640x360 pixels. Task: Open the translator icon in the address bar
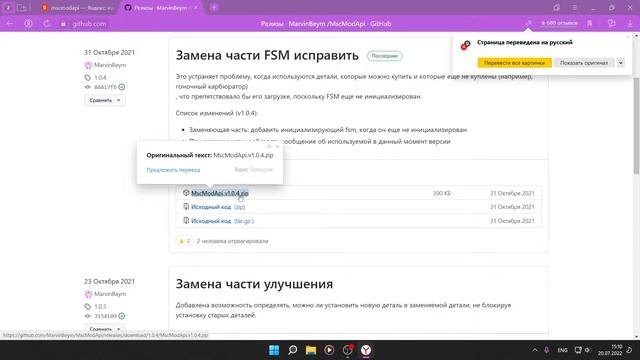529,23
